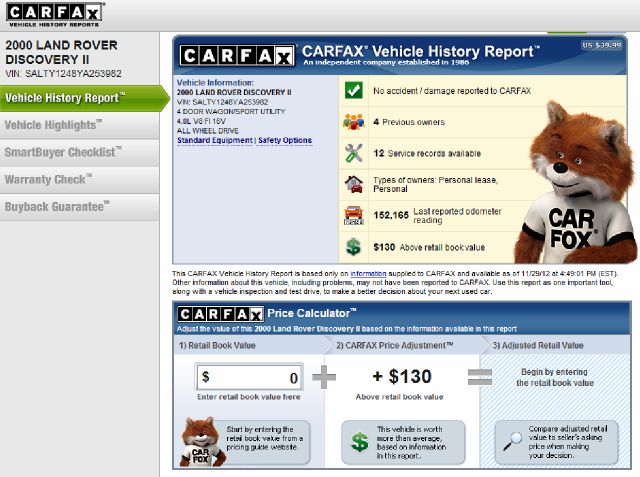
Task: Click the retail book value input field
Action: (249, 378)
